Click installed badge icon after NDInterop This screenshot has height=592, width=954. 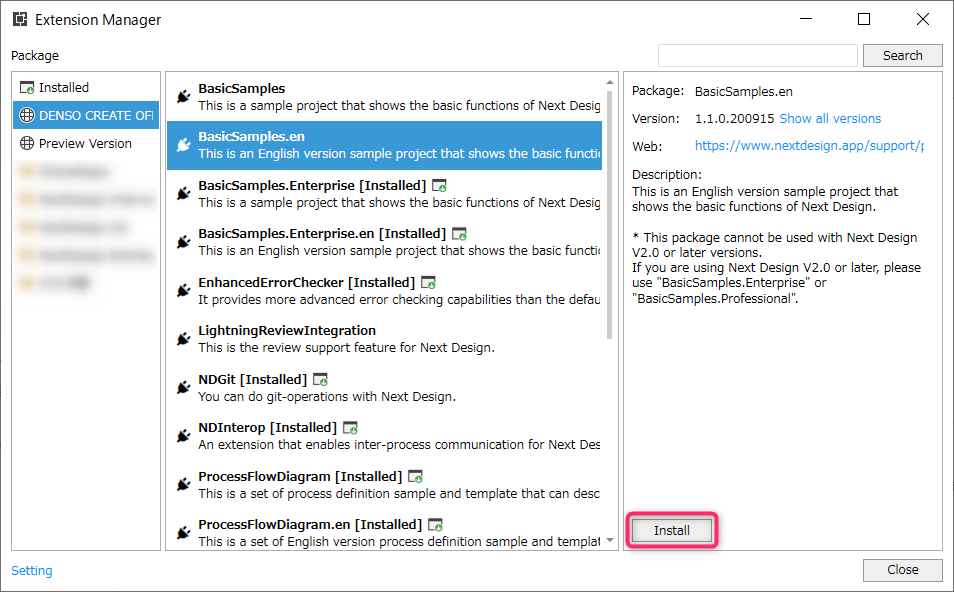coord(350,428)
